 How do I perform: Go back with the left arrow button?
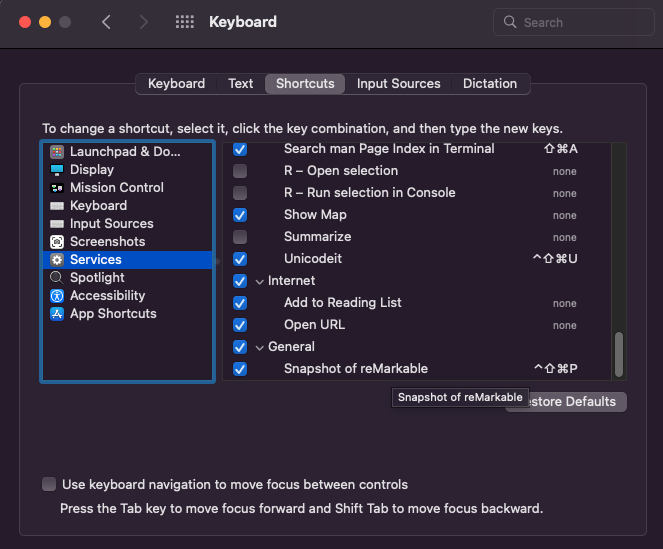pos(107,22)
